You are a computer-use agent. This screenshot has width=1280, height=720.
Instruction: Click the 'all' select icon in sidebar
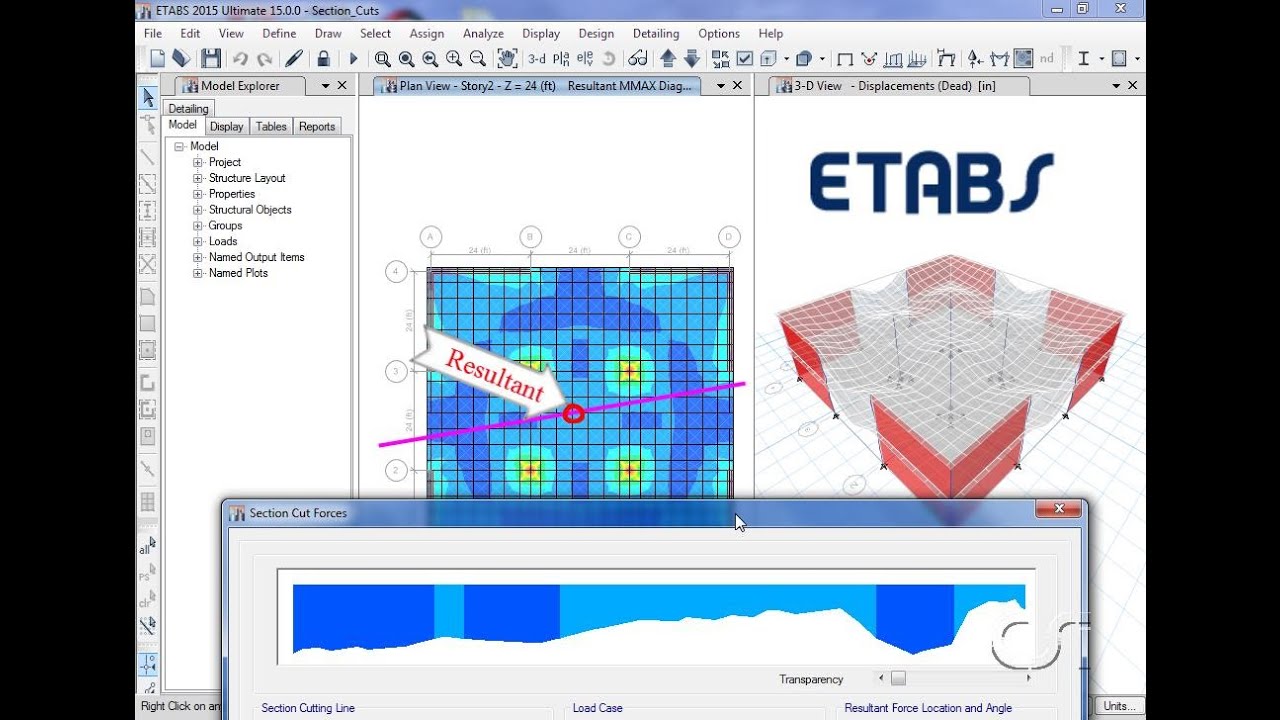pyautogui.click(x=147, y=548)
